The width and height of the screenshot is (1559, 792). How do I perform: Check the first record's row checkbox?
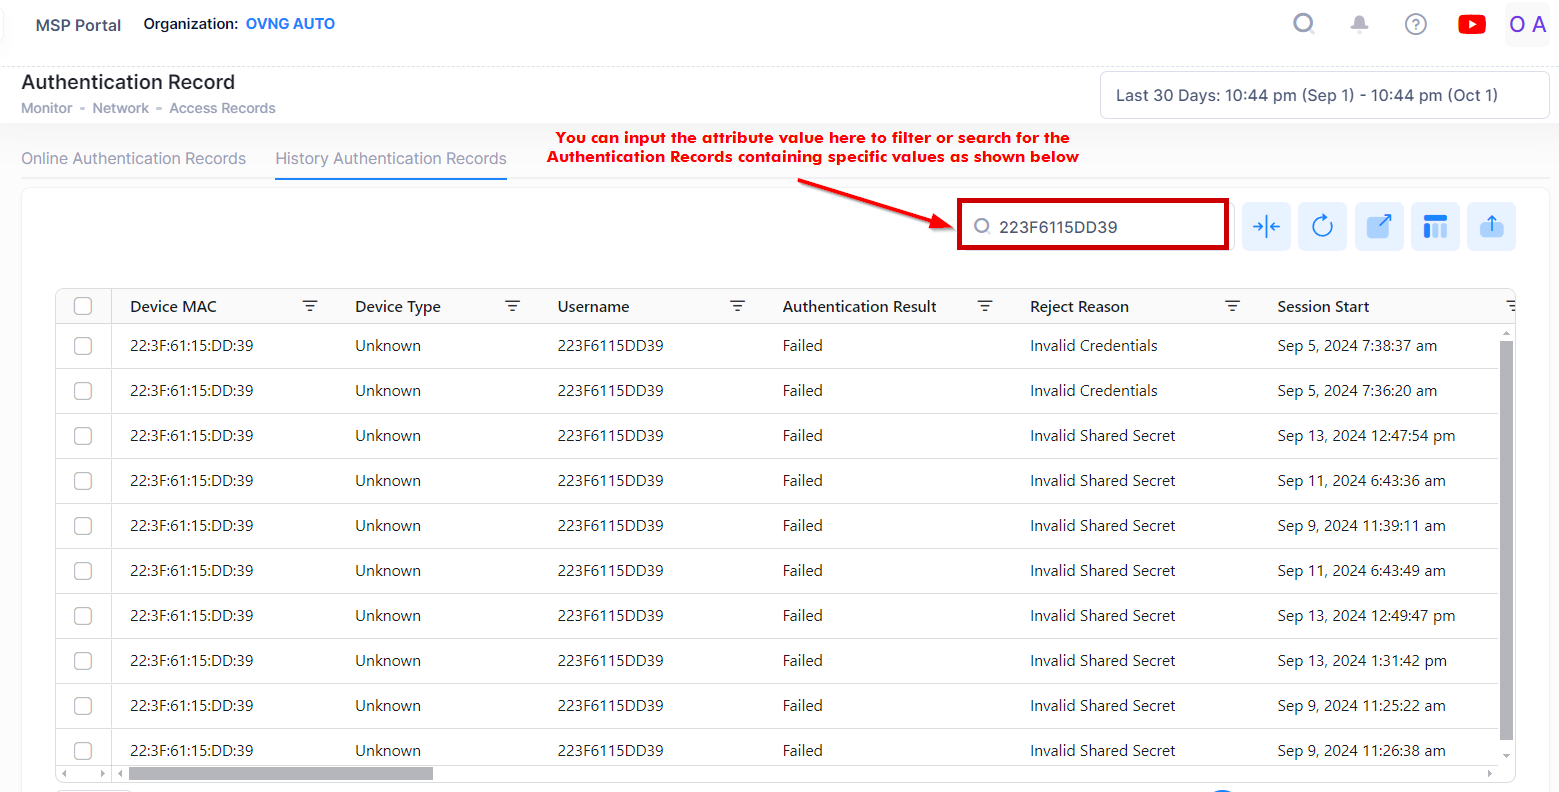pos(83,345)
